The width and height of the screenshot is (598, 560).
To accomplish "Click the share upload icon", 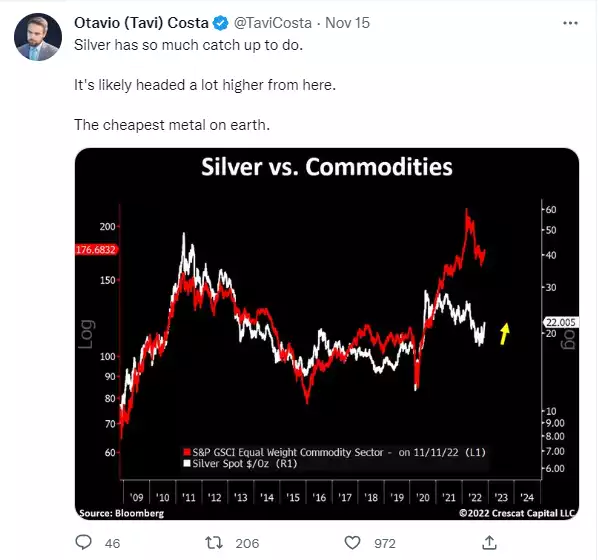I will coord(489,542).
